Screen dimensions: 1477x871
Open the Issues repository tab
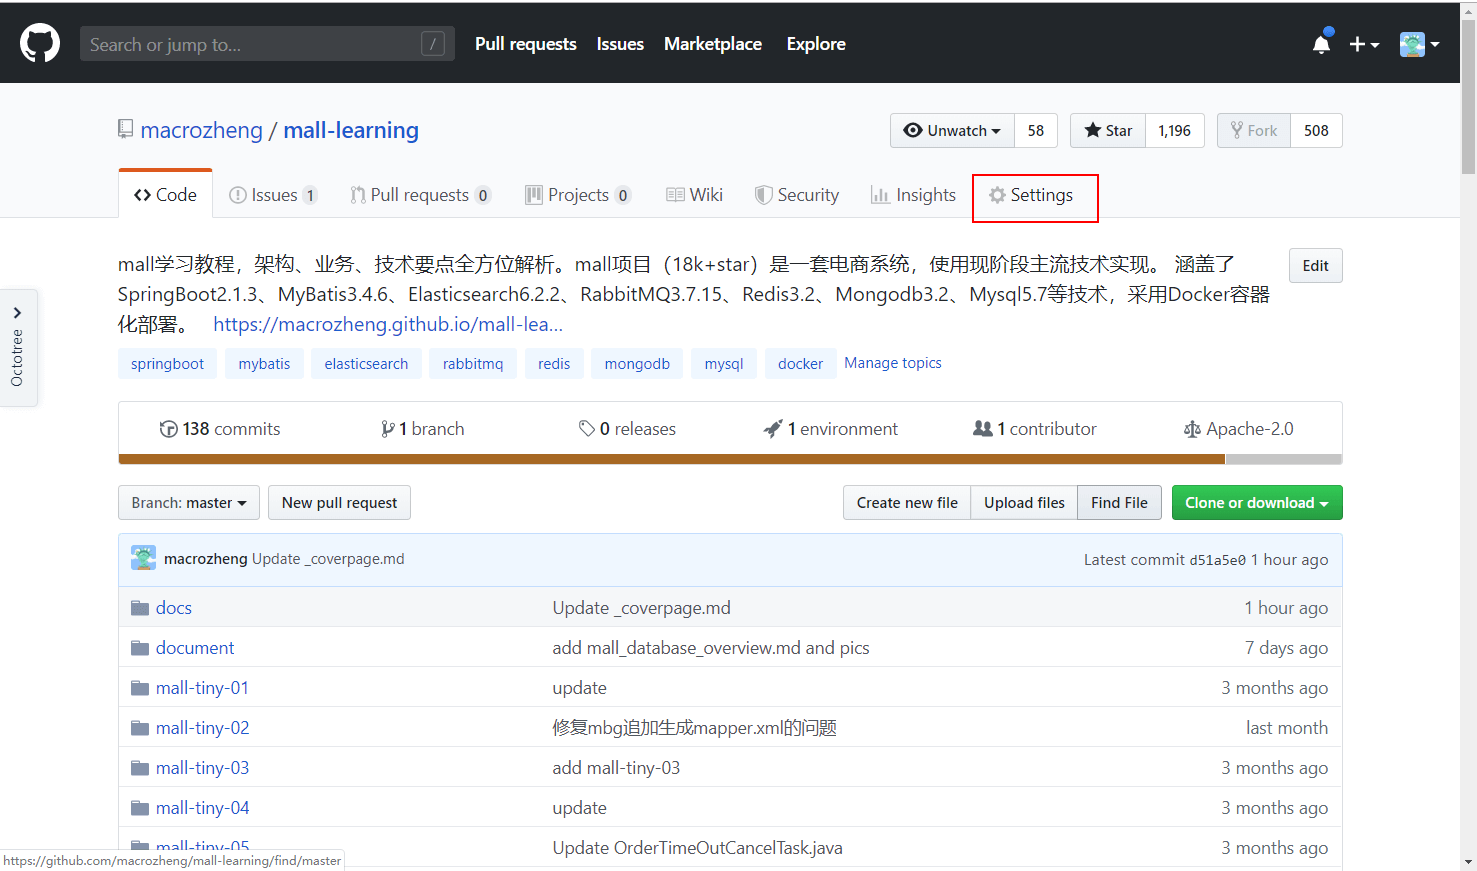point(273,195)
